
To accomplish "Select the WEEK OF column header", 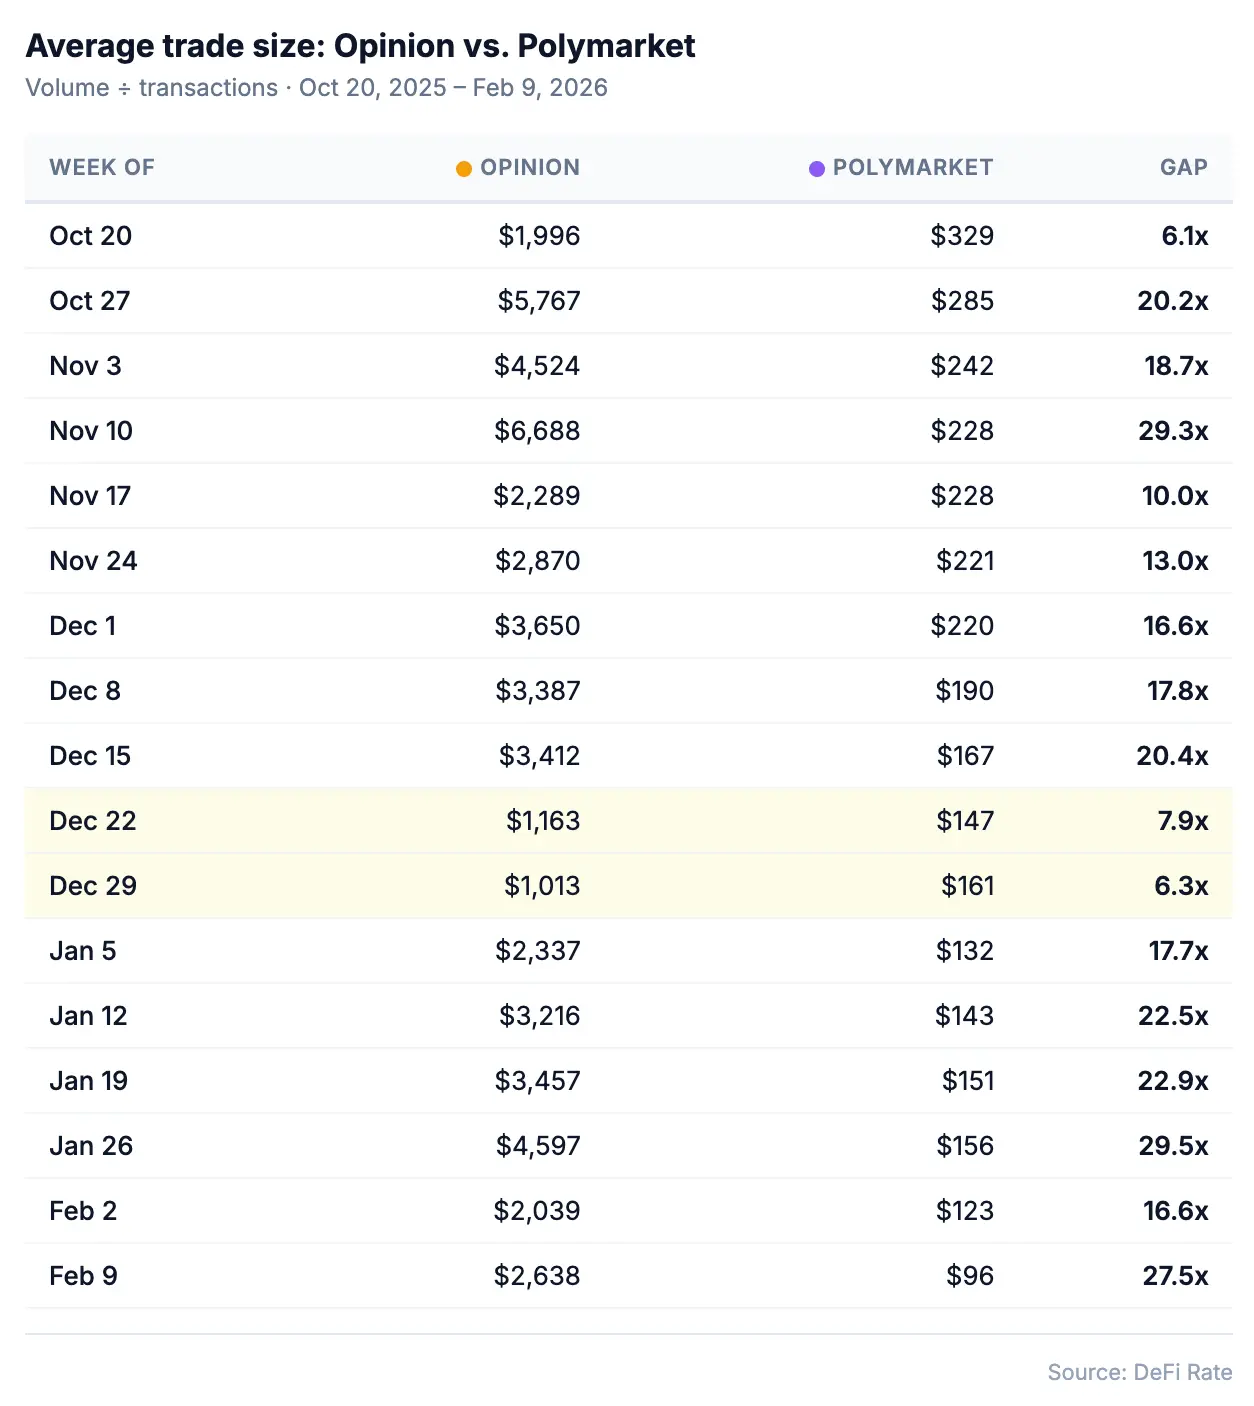I will (x=102, y=168).
